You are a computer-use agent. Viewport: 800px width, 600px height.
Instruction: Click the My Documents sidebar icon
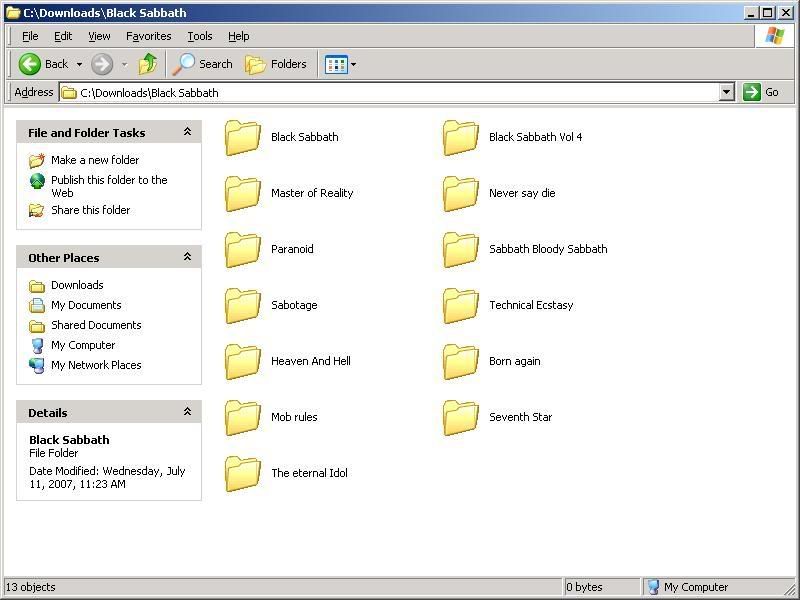37,305
